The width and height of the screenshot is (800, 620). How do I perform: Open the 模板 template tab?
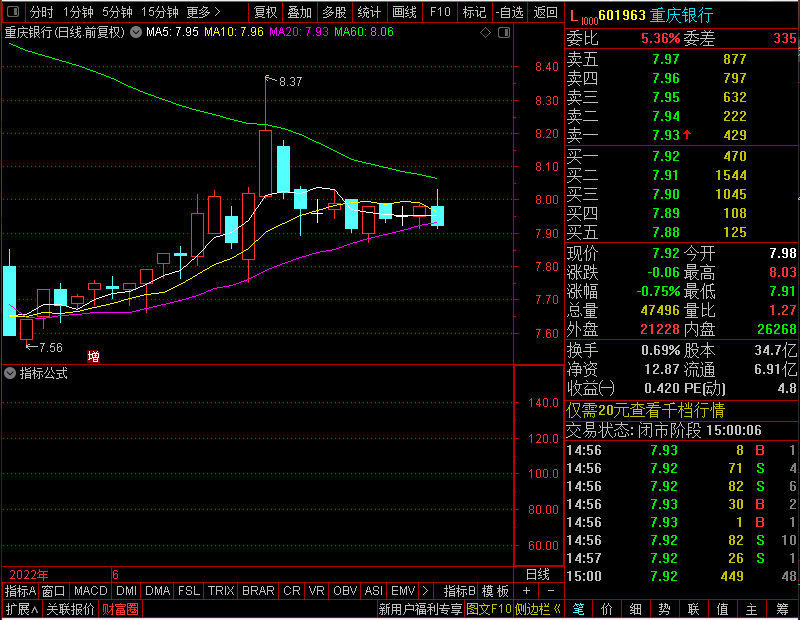(495, 591)
